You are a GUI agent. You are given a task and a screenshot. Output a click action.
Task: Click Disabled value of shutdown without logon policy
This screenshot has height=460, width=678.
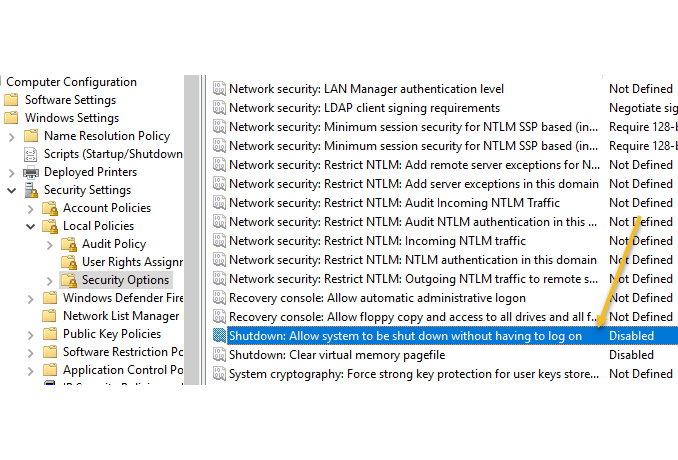pyautogui.click(x=631, y=336)
